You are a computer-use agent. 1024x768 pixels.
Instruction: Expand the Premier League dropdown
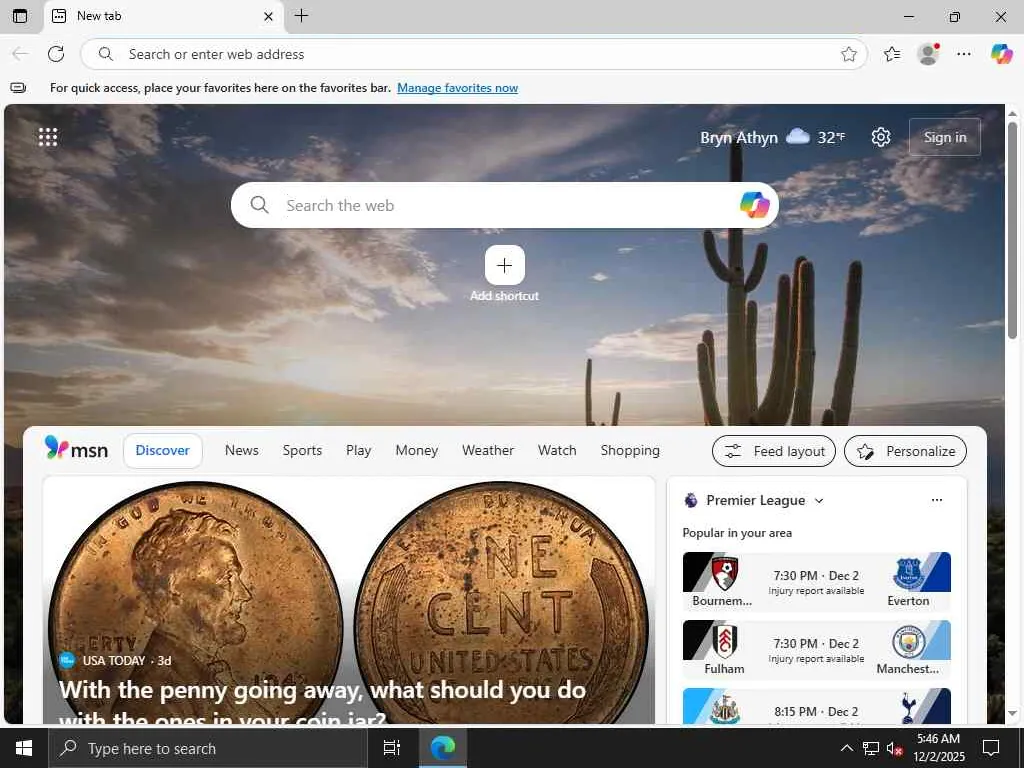(x=819, y=501)
